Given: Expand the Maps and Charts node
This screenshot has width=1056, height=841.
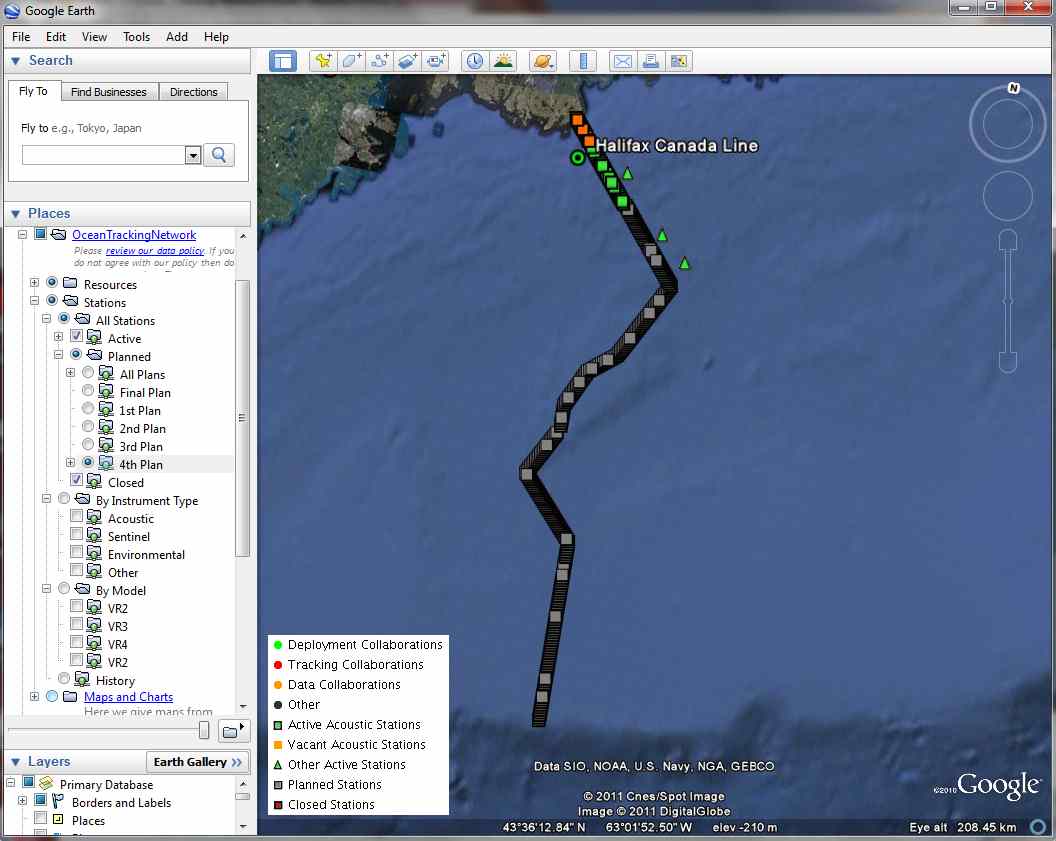Looking at the screenshot, I should (x=34, y=696).
